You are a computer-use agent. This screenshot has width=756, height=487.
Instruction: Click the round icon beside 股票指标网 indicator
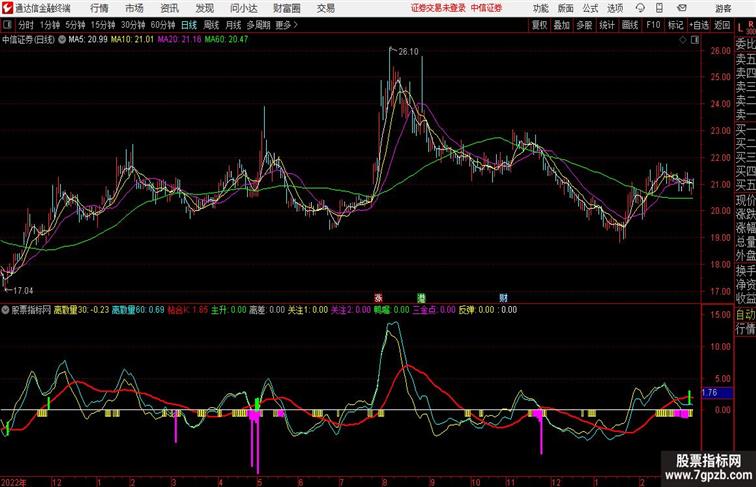[5, 310]
